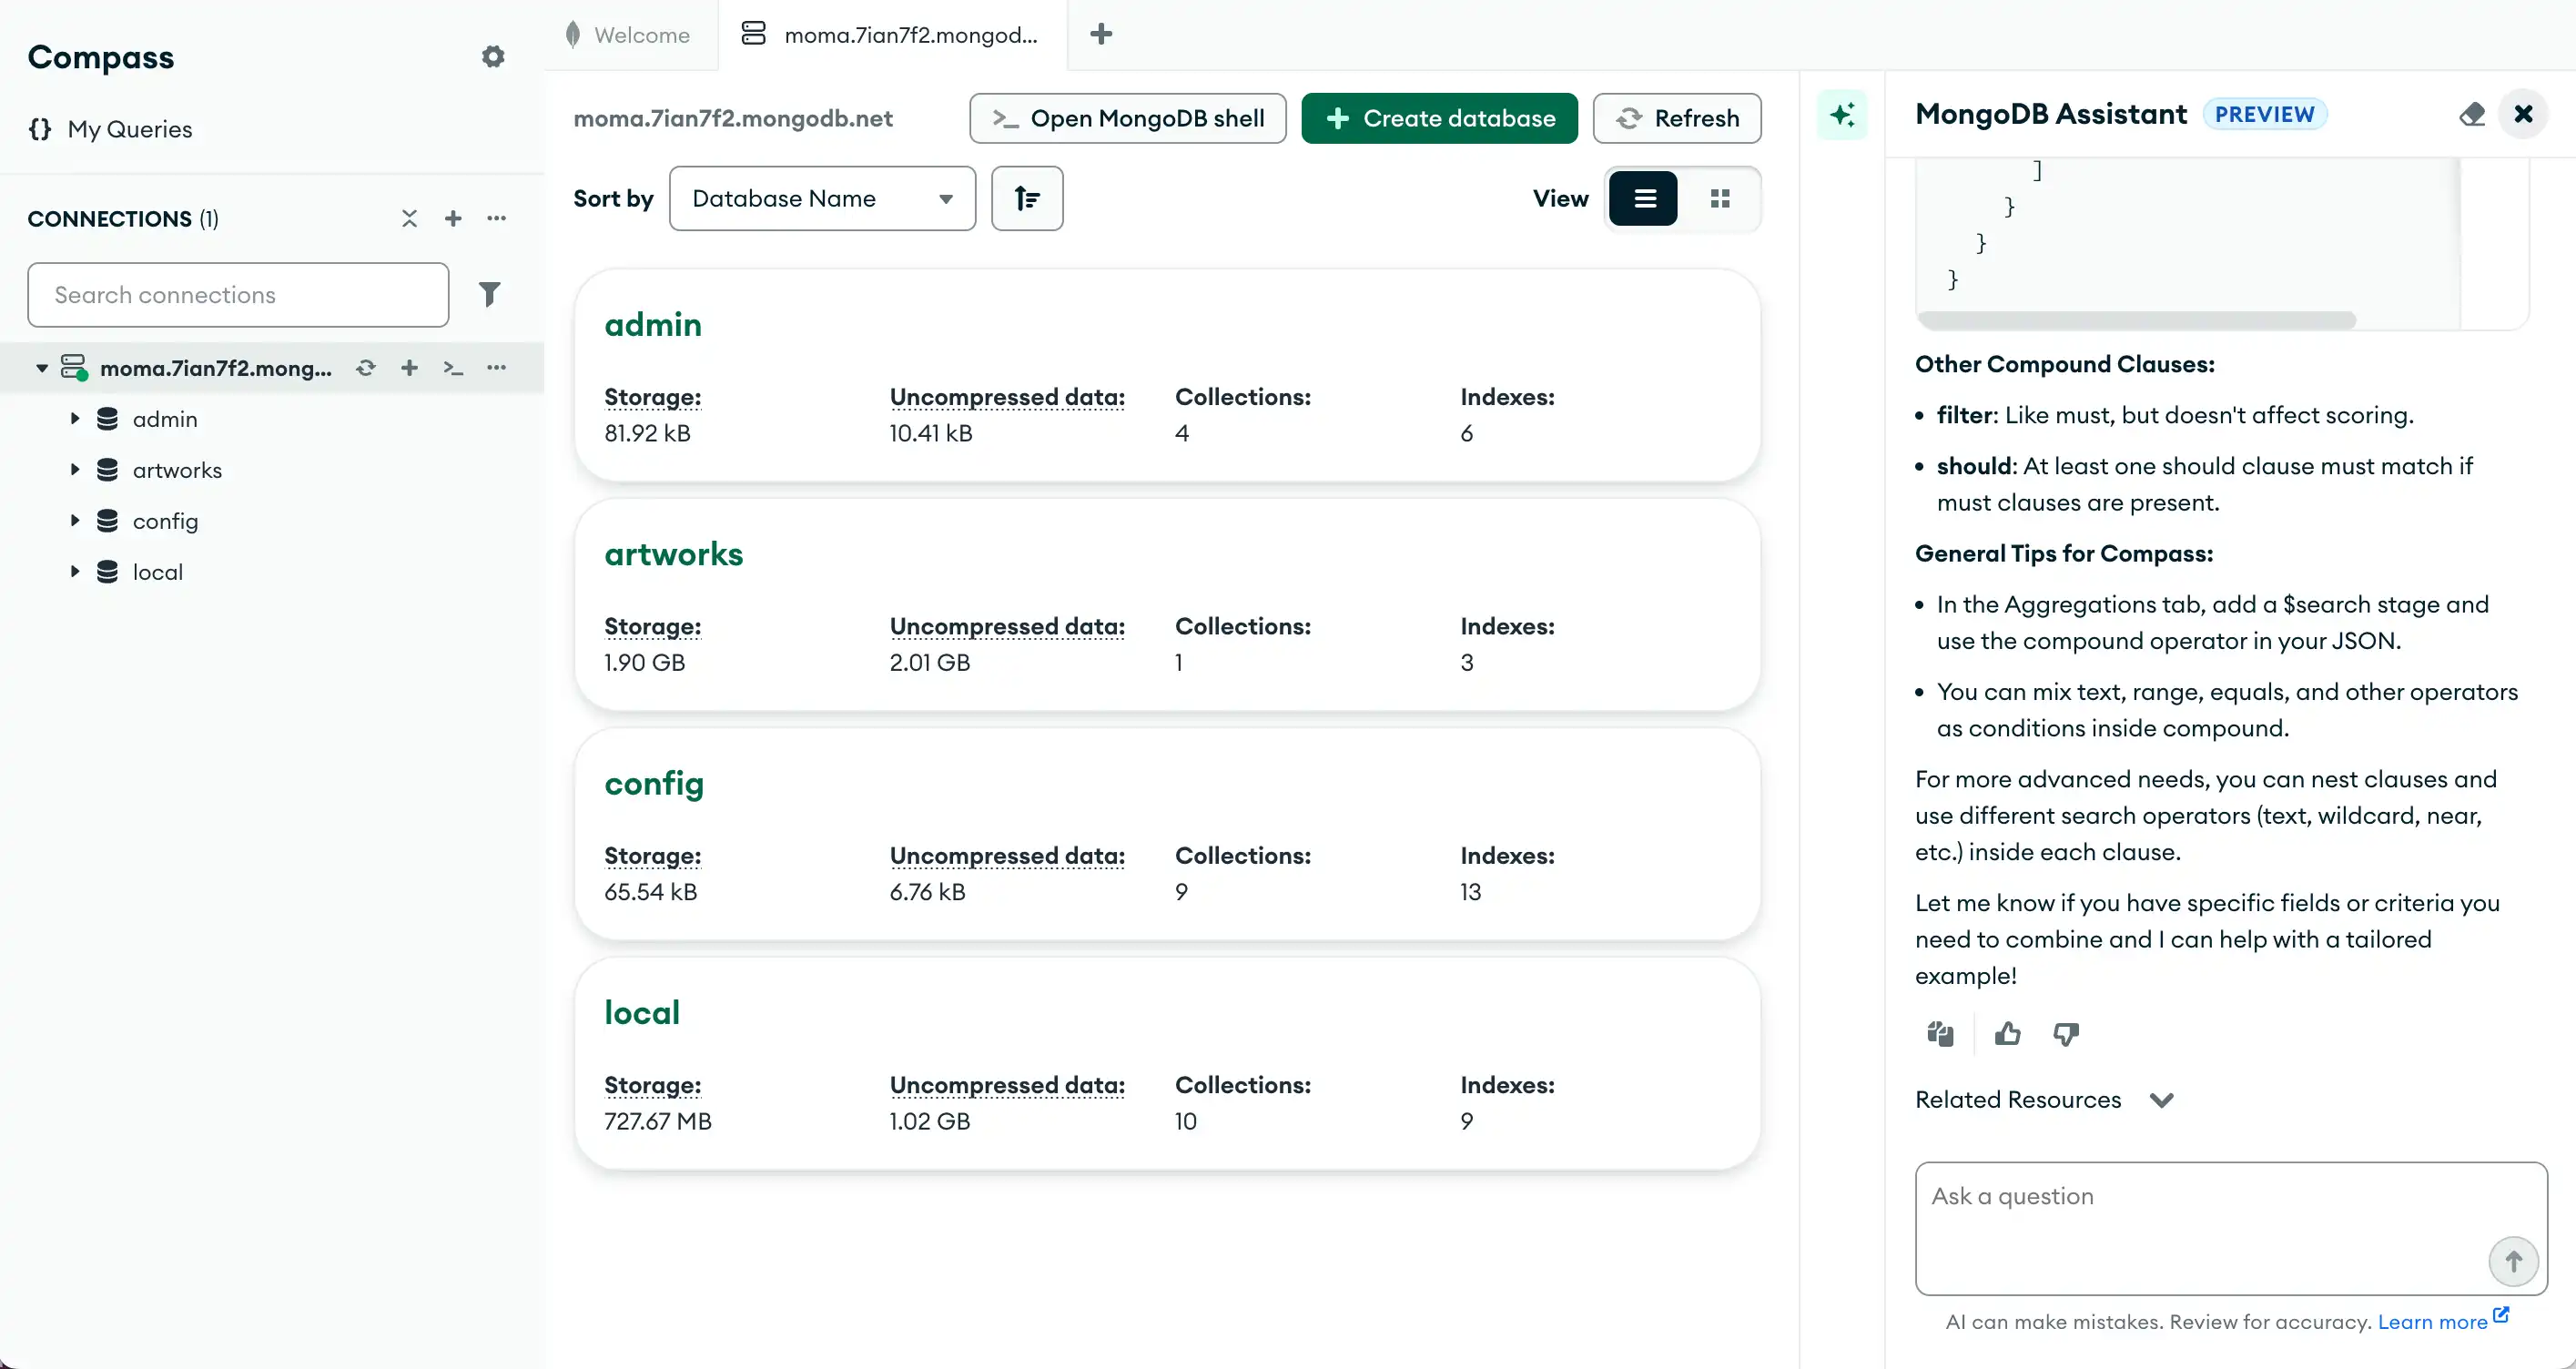The image size is (2576, 1369).
Task: Clear the chat with the eraser icon
Action: [2471, 114]
